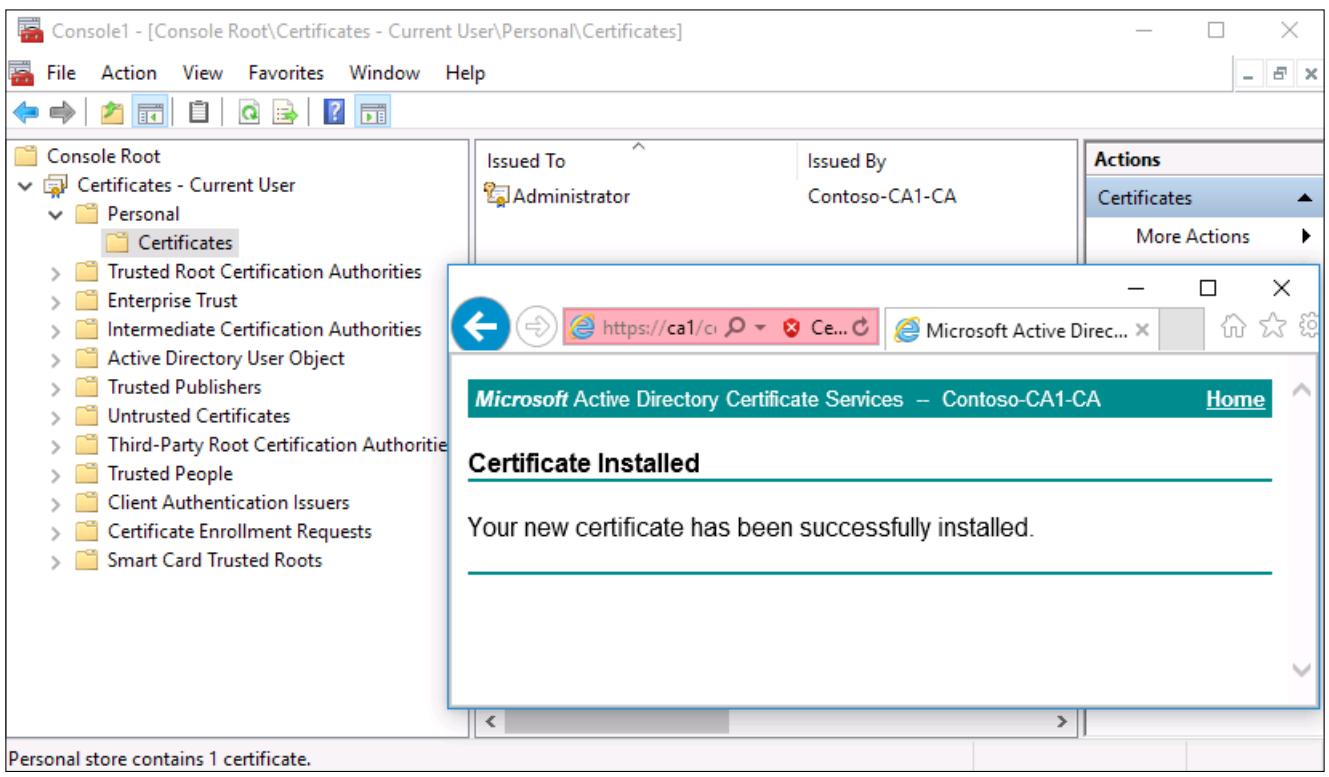
Task: Maximize the browser window
Action: [x=1209, y=288]
